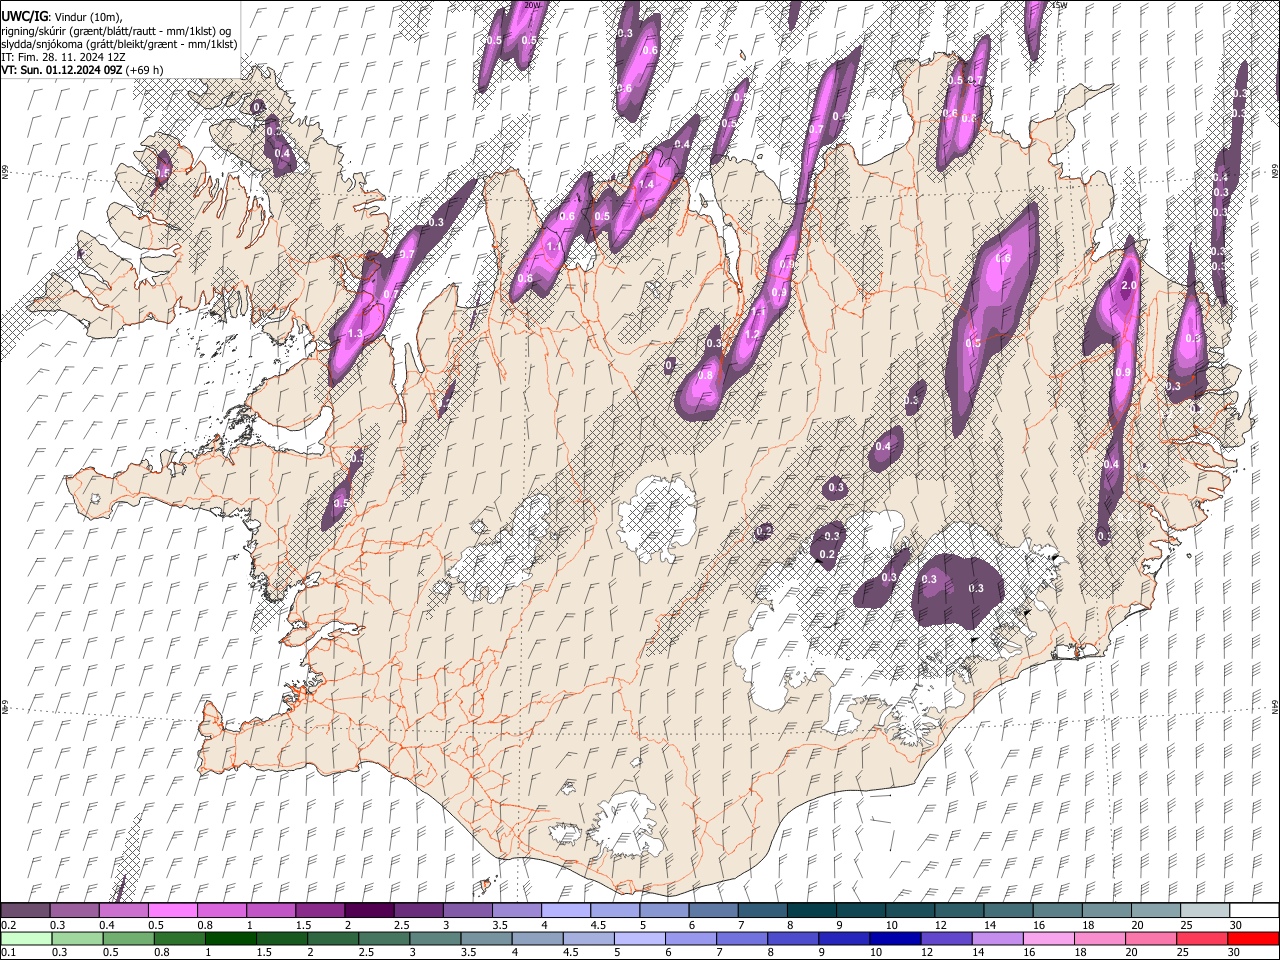Image resolution: width=1280 pixels, height=960 pixels.
Task: Pick the light pink 16–18 rain swatch
Action: point(1050,938)
